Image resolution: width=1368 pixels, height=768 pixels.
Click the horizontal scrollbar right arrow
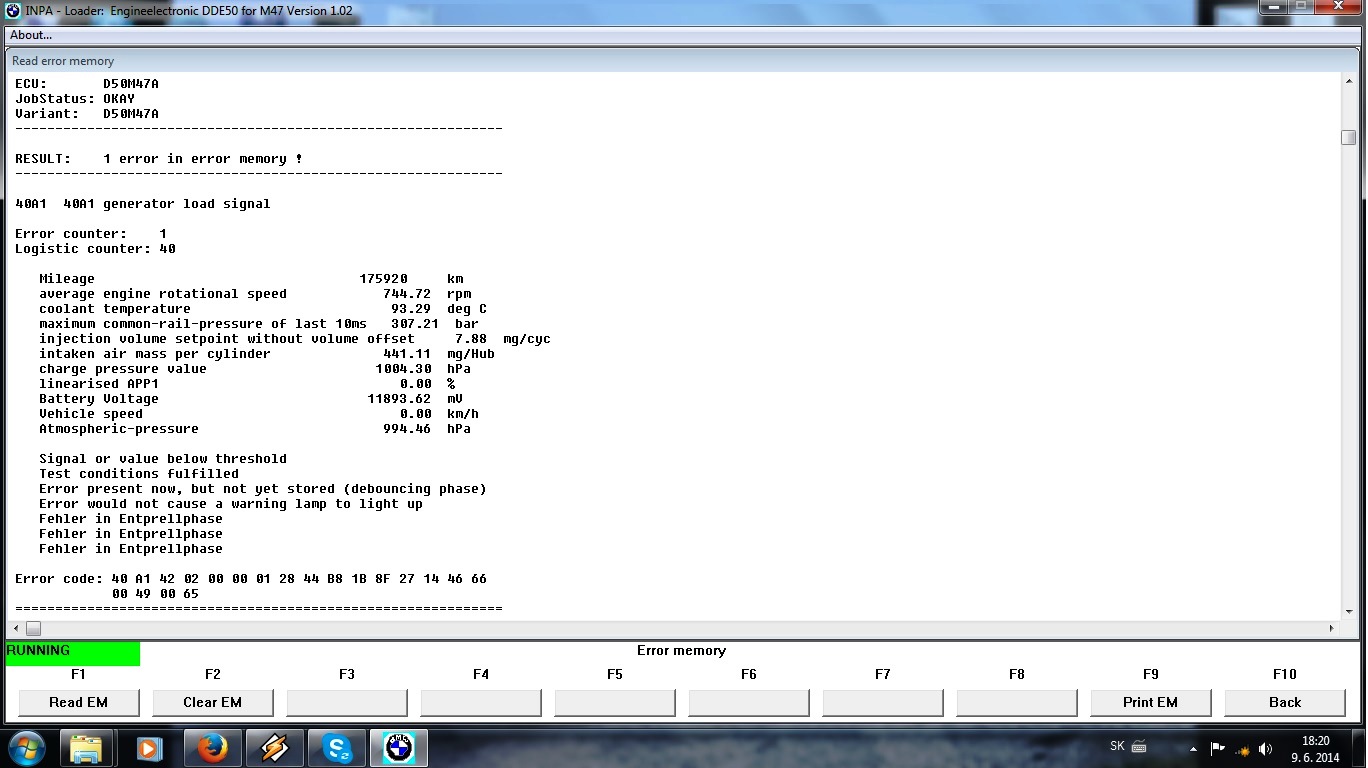[1331, 628]
